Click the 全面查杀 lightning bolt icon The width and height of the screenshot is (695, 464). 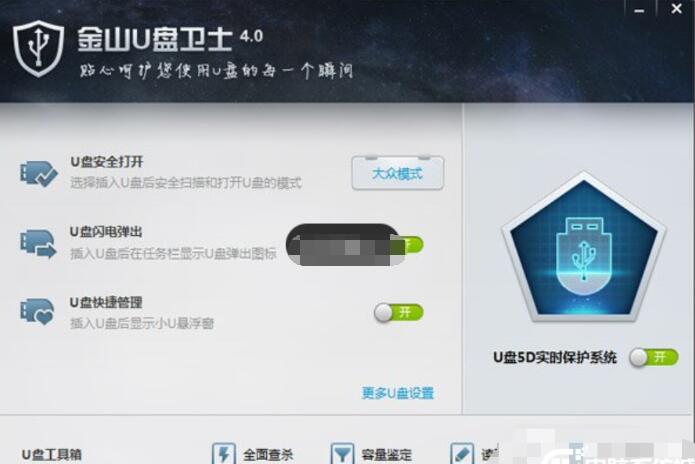pyautogui.click(x=224, y=453)
